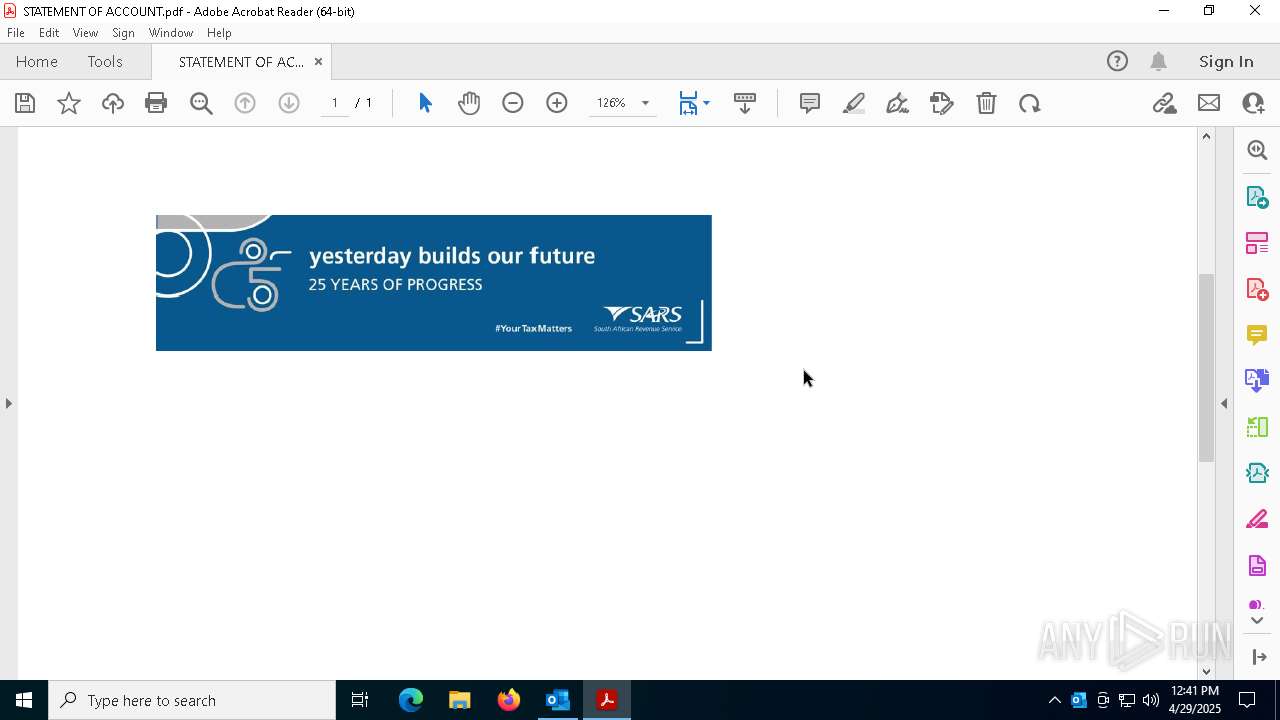Switch to the Home tab
Image resolution: width=1280 pixels, height=720 pixels.
[x=37, y=62]
